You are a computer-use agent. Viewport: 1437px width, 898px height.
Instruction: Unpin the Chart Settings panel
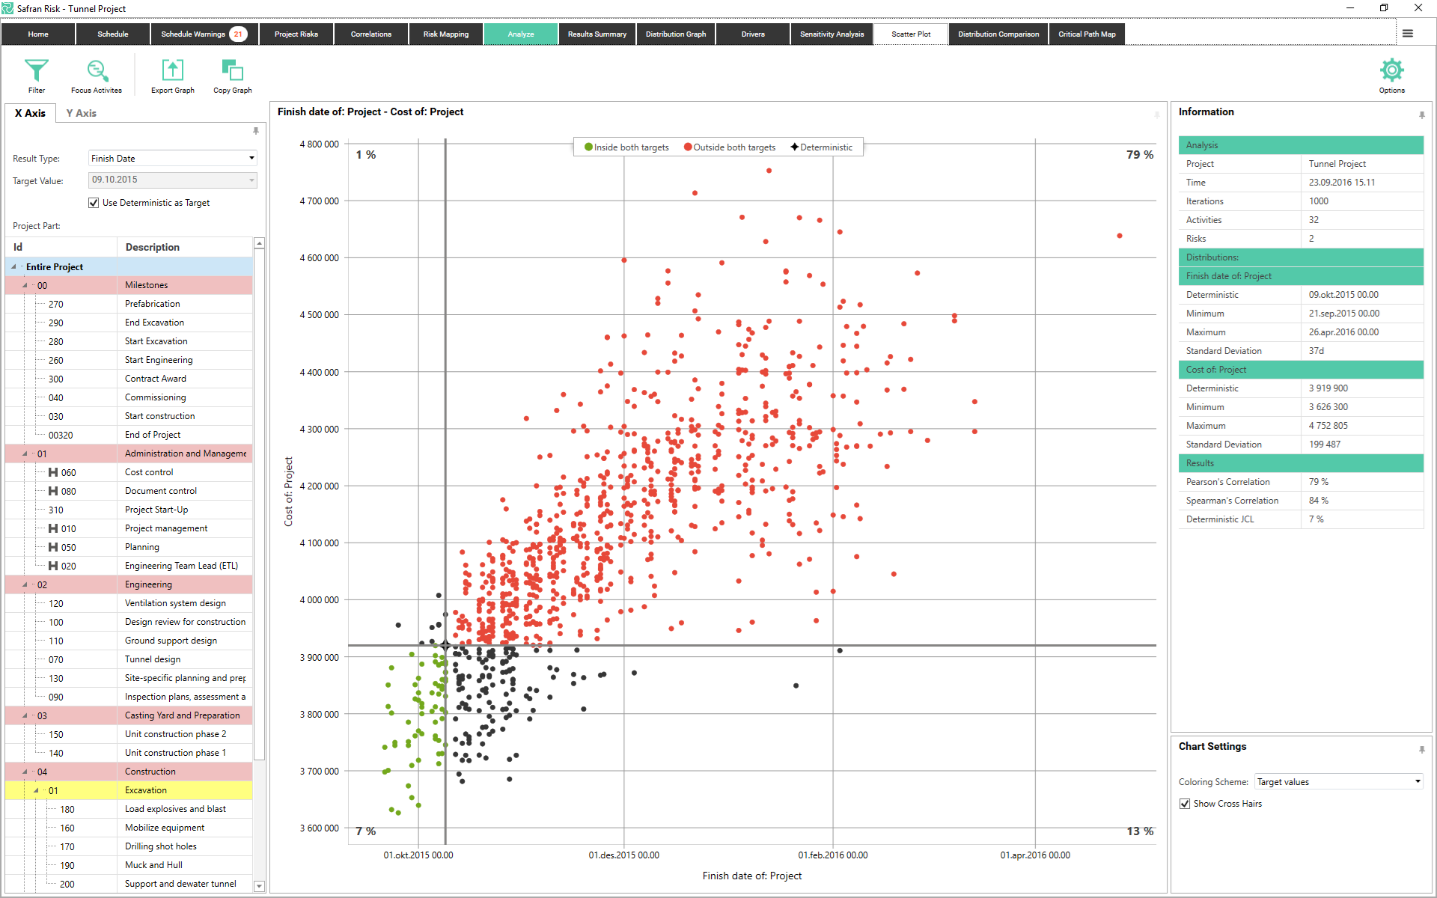(1421, 749)
